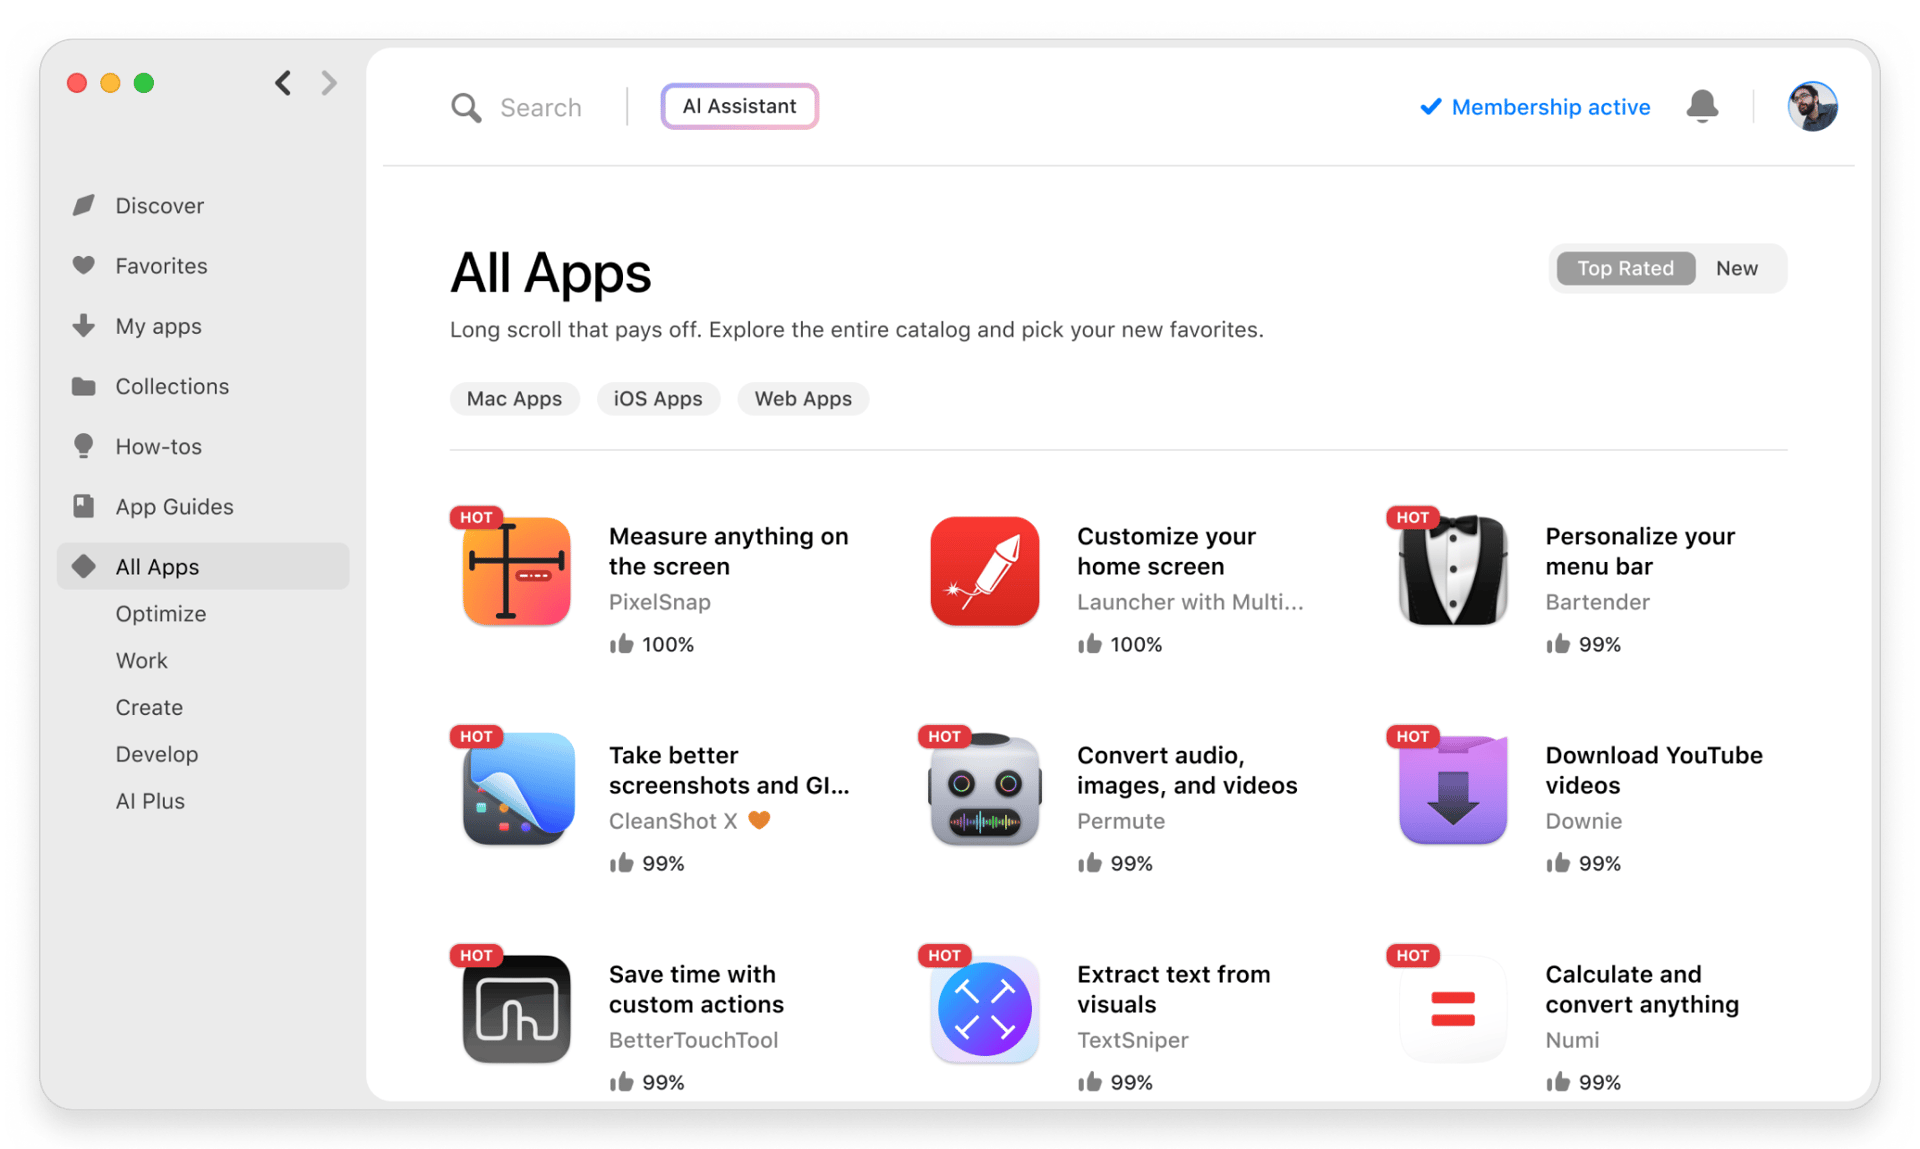
Task: Click the search magnifier icon
Action: pyautogui.click(x=465, y=107)
